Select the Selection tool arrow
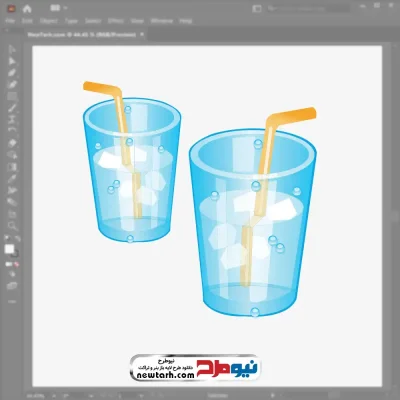This screenshot has height=400, width=400. pos(12,50)
